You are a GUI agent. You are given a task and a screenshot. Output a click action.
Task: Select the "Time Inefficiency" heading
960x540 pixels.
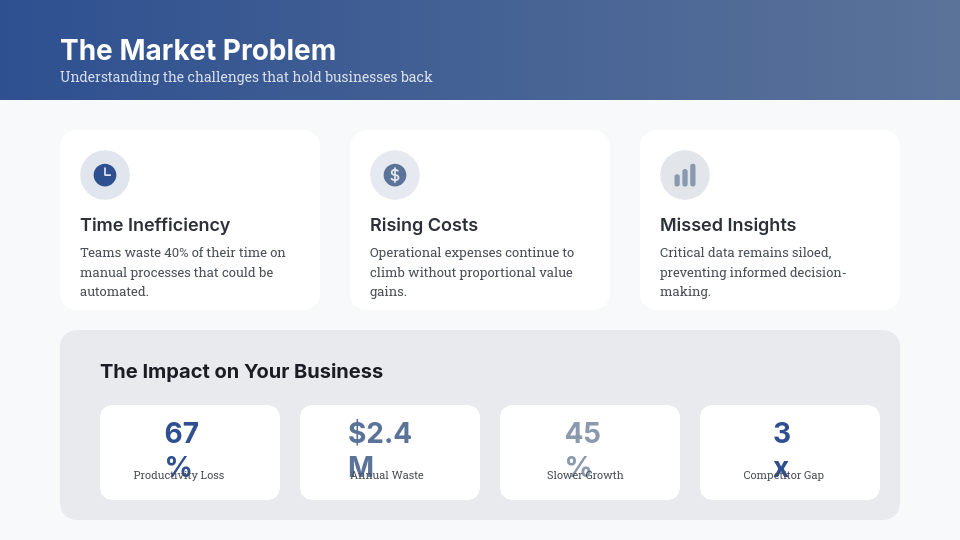coord(155,225)
